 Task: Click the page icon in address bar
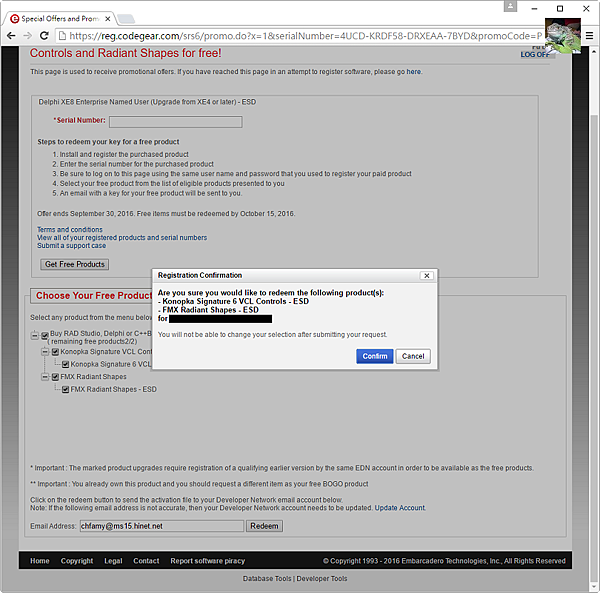pos(62,36)
